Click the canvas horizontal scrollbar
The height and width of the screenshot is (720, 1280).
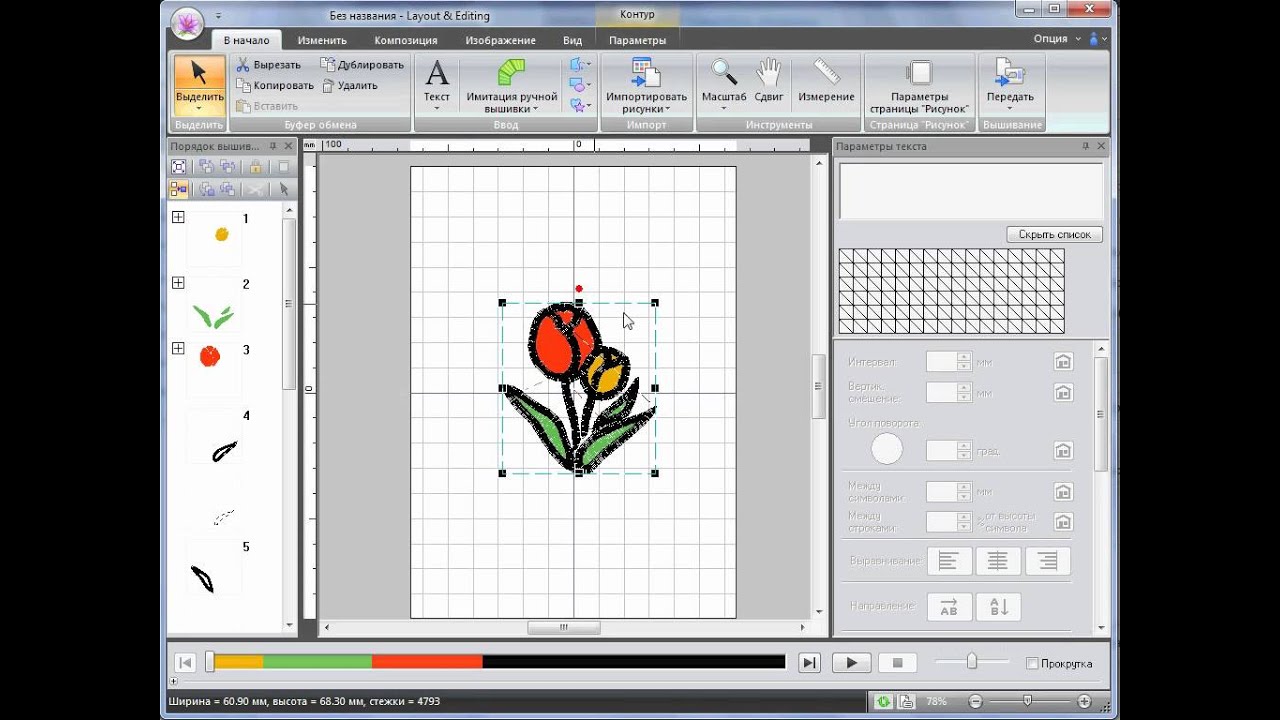coord(563,628)
